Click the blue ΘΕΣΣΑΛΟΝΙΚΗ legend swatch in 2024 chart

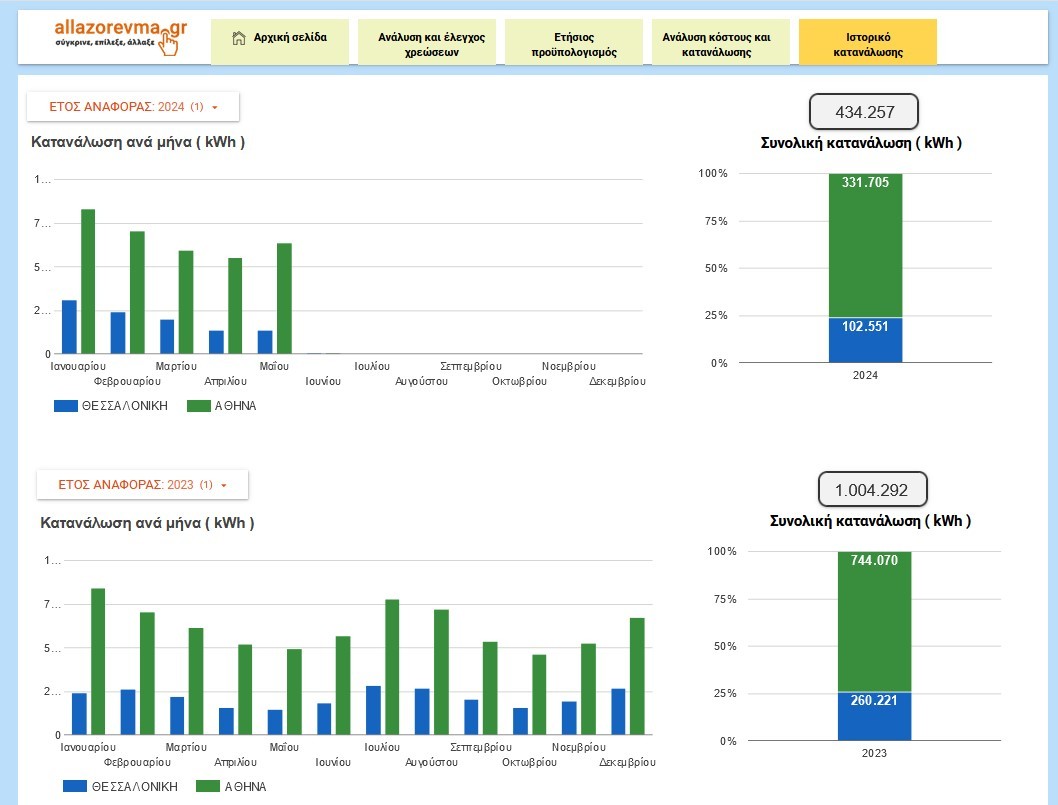tap(66, 406)
